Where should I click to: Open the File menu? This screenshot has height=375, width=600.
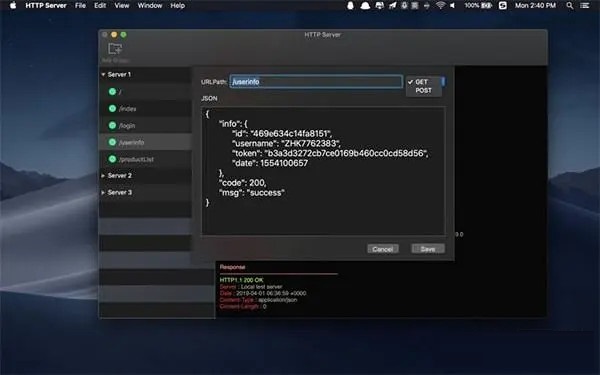(x=80, y=6)
